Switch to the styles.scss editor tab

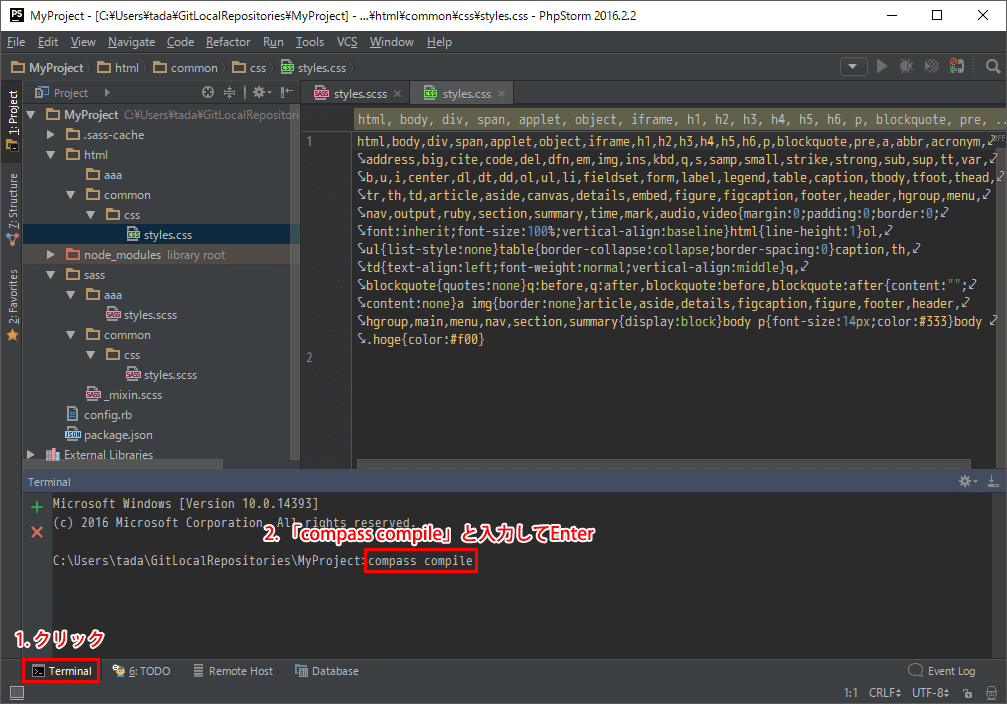tap(357, 94)
